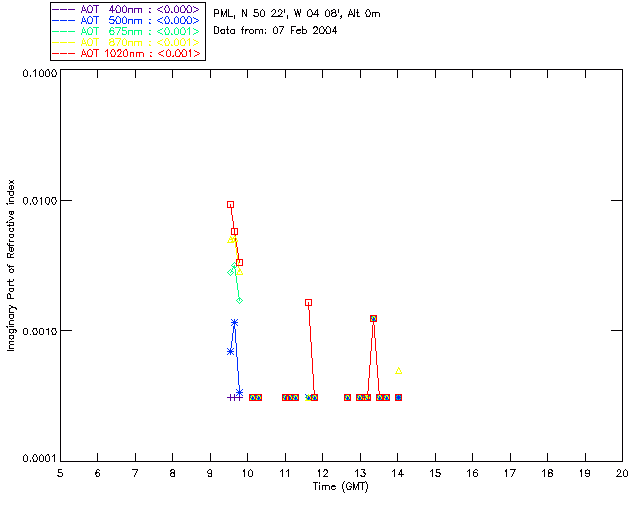Click the x-axis tick label 5
Viewport: 640px width, 512px height.
click(x=60, y=474)
